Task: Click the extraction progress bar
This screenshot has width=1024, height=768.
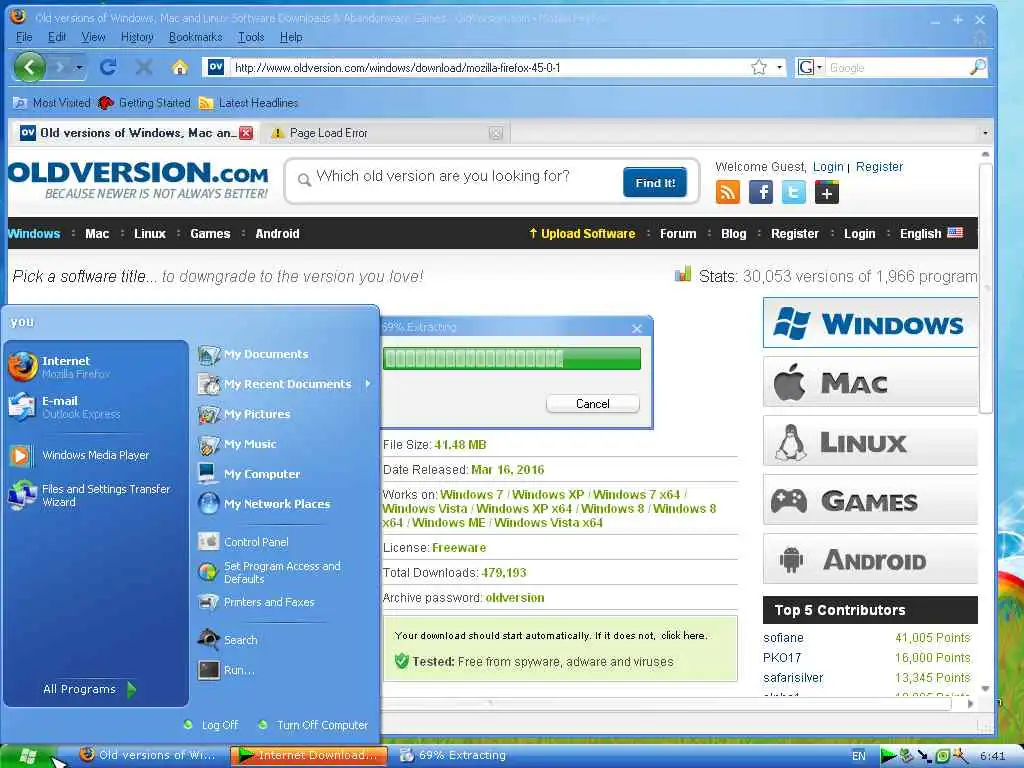Action: pyautogui.click(x=511, y=359)
